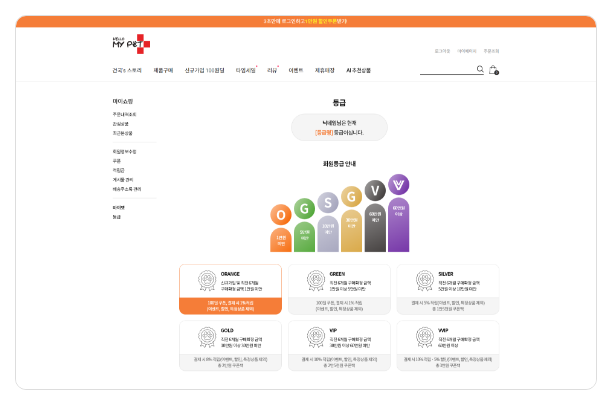
Task: Open the 리뷰 menu item
Action: click(x=271, y=71)
